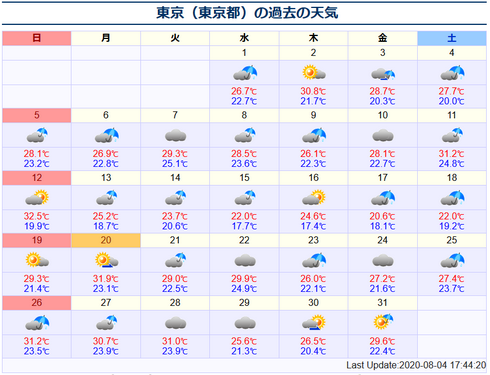The height and width of the screenshot is (375, 490).
Task: Click the sunny-cloudy icon for day 2
Action: coord(314,73)
